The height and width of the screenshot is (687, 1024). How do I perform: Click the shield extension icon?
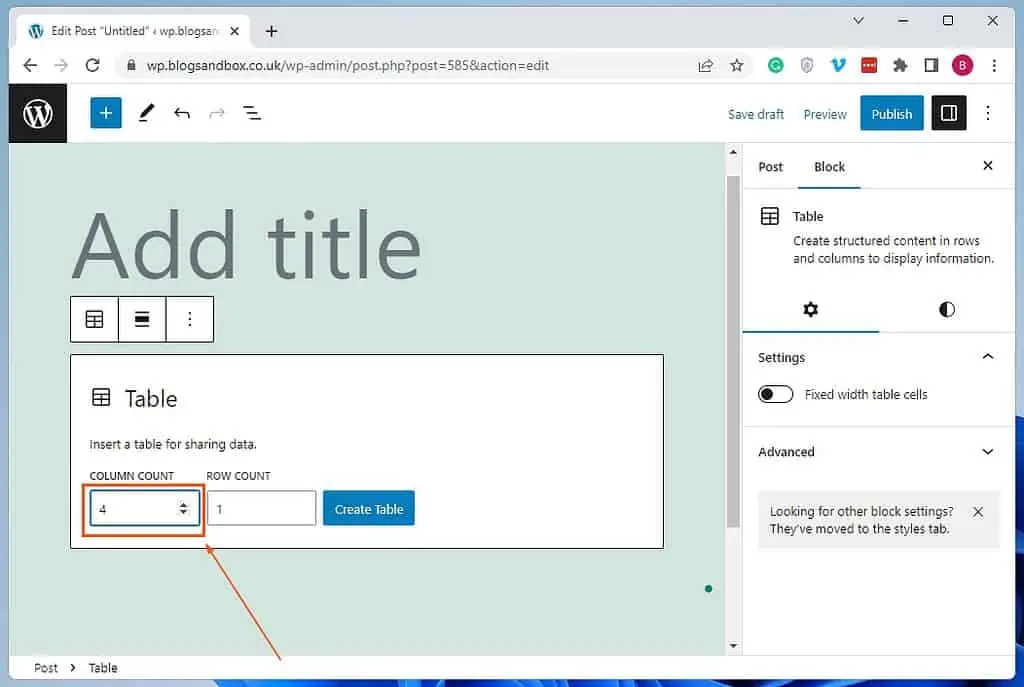pos(807,65)
